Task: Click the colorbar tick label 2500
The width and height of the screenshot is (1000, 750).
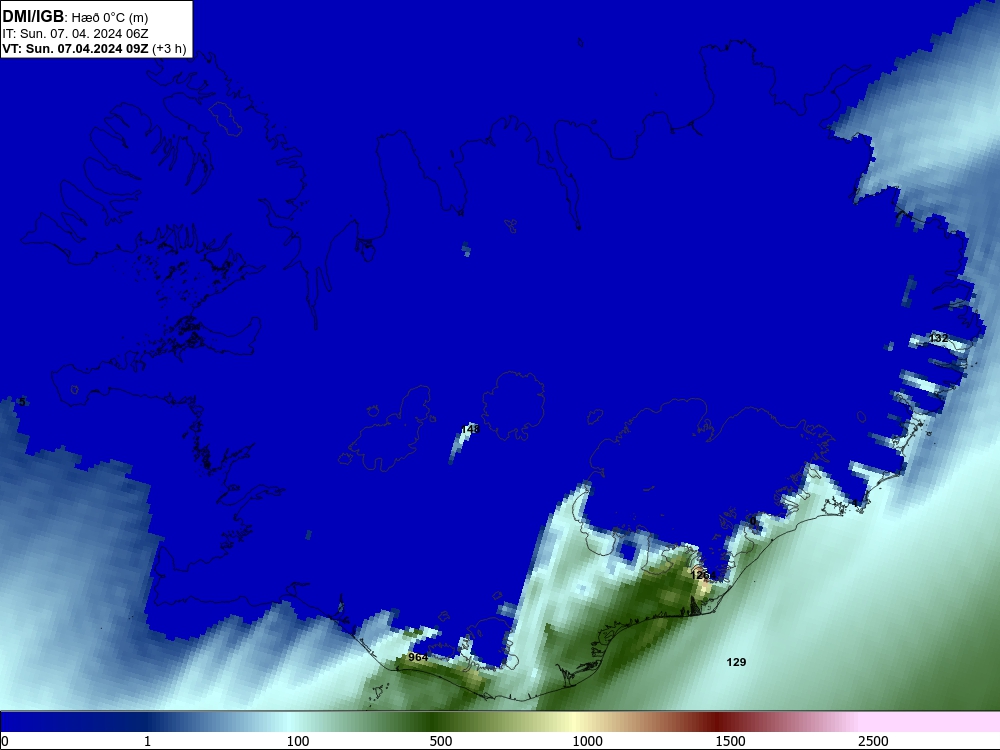Action: pyautogui.click(x=873, y=741)
